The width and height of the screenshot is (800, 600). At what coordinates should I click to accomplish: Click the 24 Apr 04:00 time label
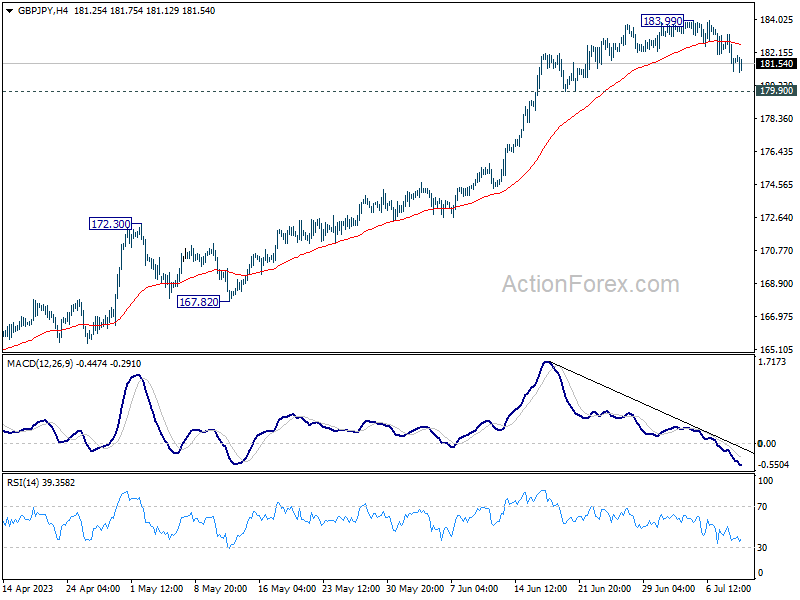point(93,589)
